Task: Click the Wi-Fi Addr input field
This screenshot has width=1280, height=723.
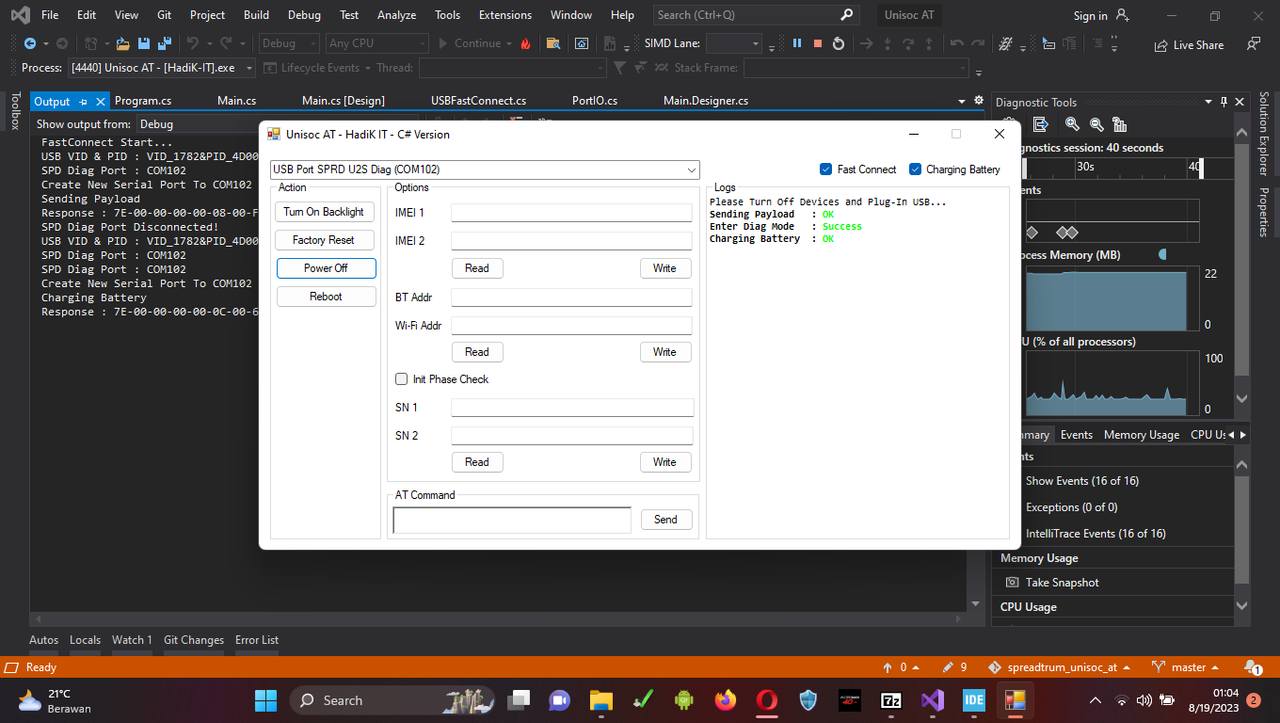Action: [571, 326]
